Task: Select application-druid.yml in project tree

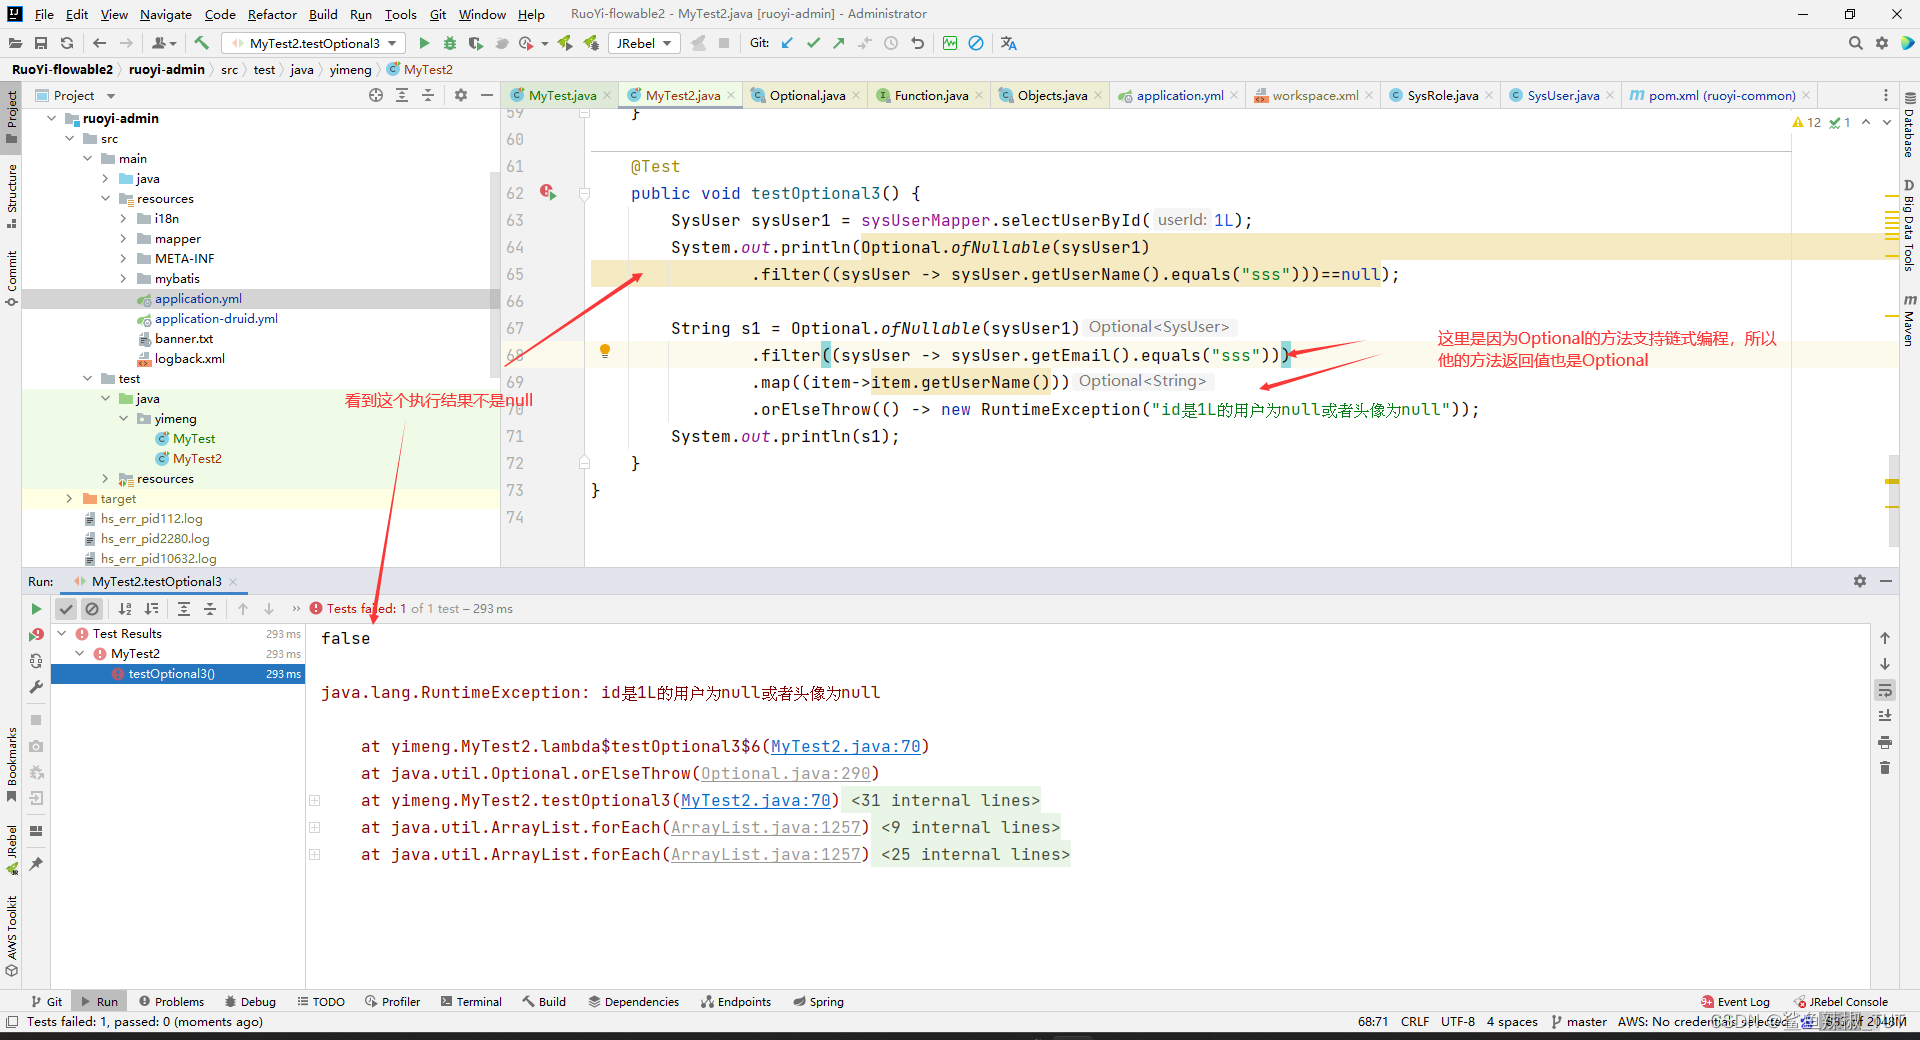Action: [216, 318]
